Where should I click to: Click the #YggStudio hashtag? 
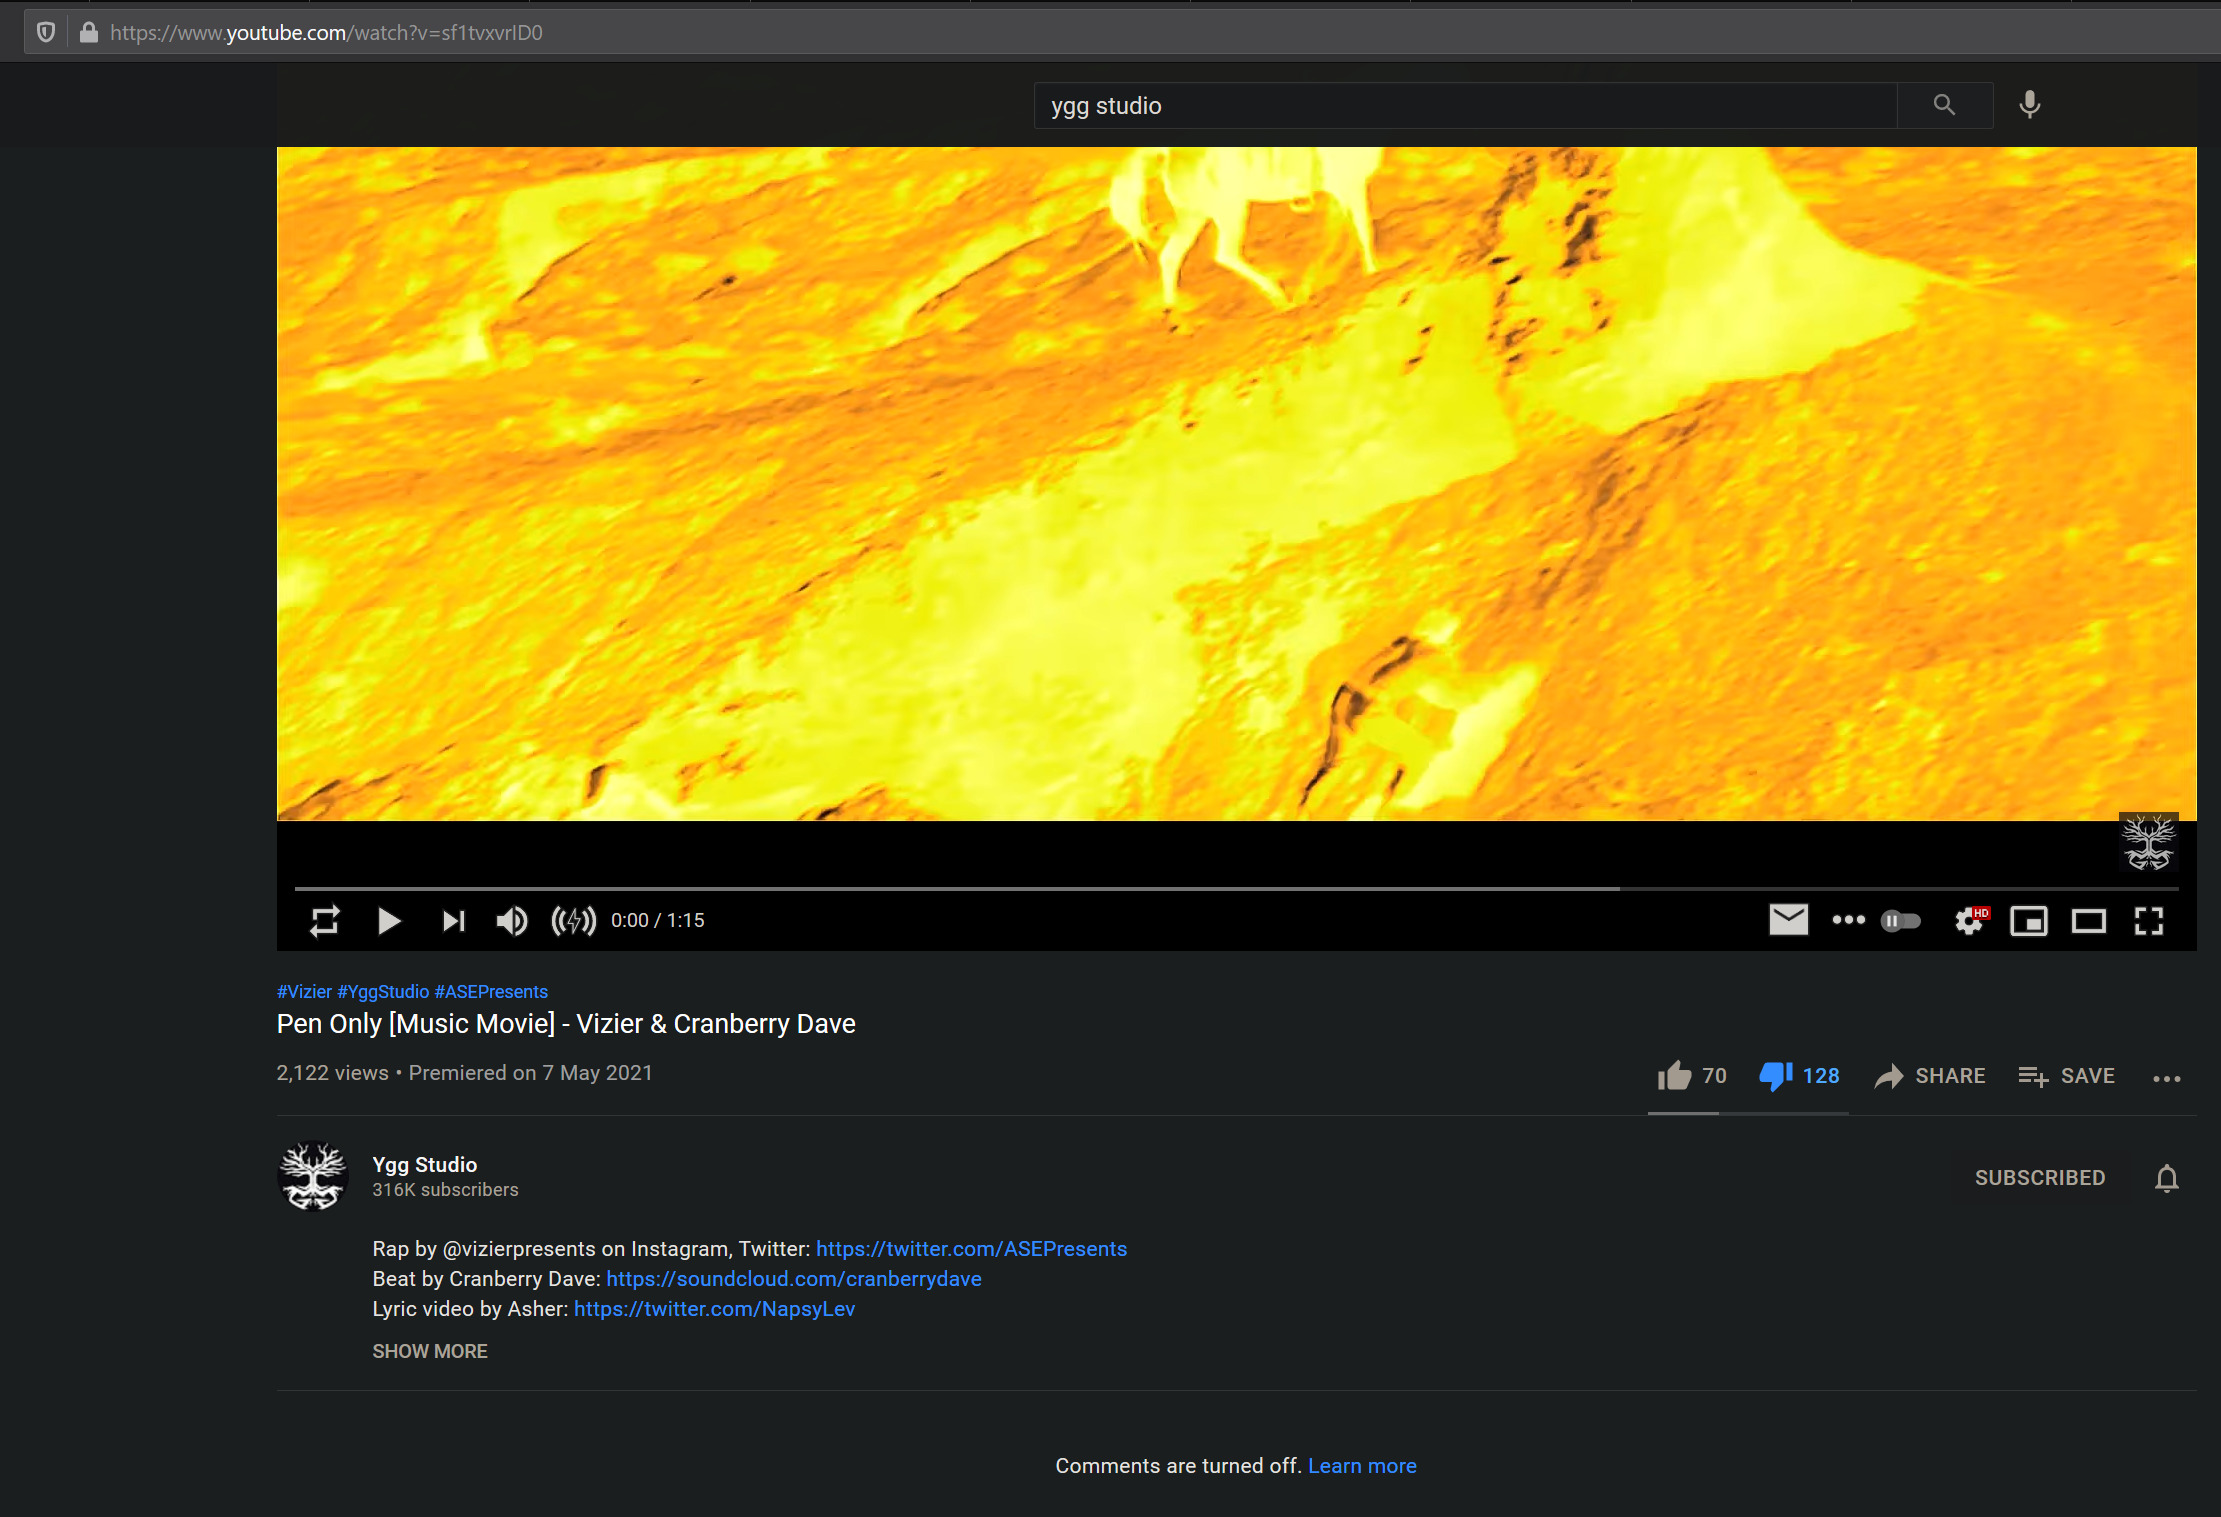(383, 992)
